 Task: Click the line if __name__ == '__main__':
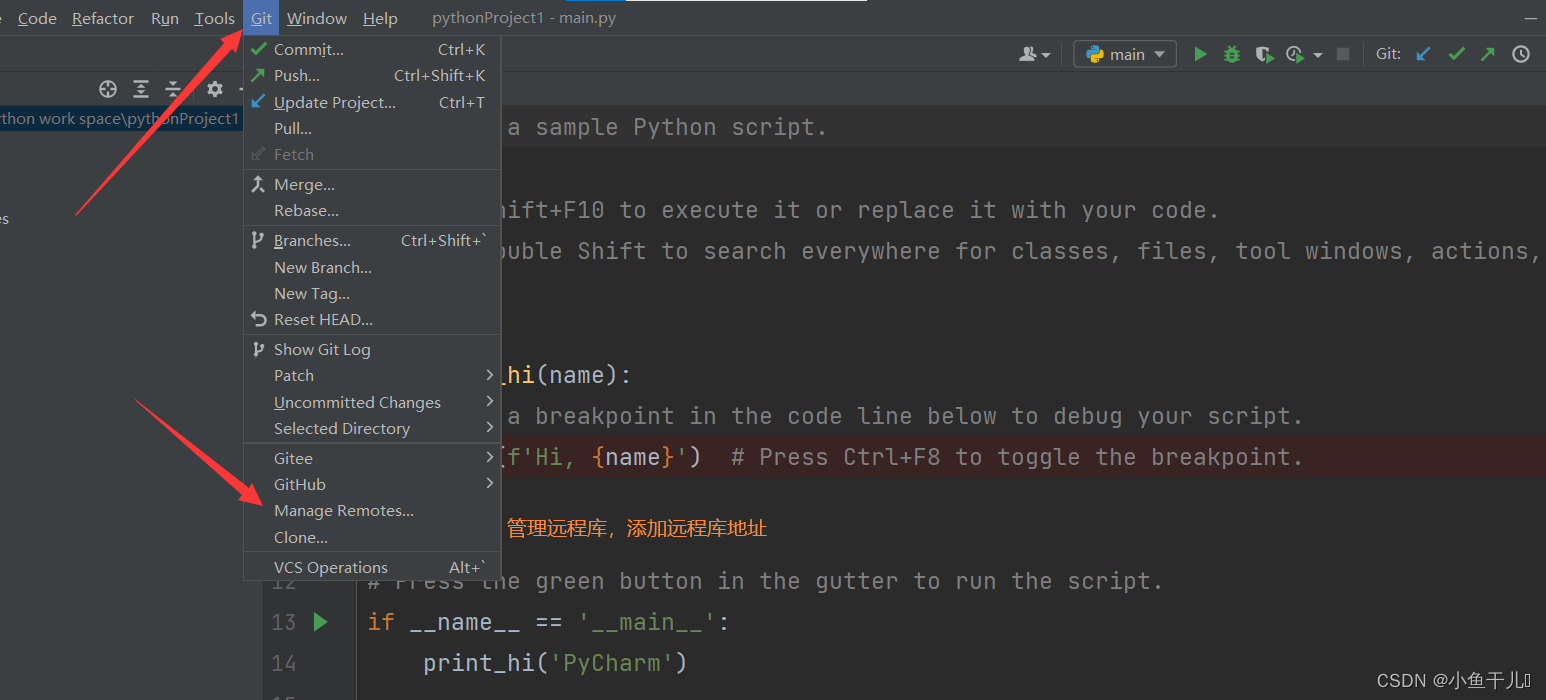[548, 622]
